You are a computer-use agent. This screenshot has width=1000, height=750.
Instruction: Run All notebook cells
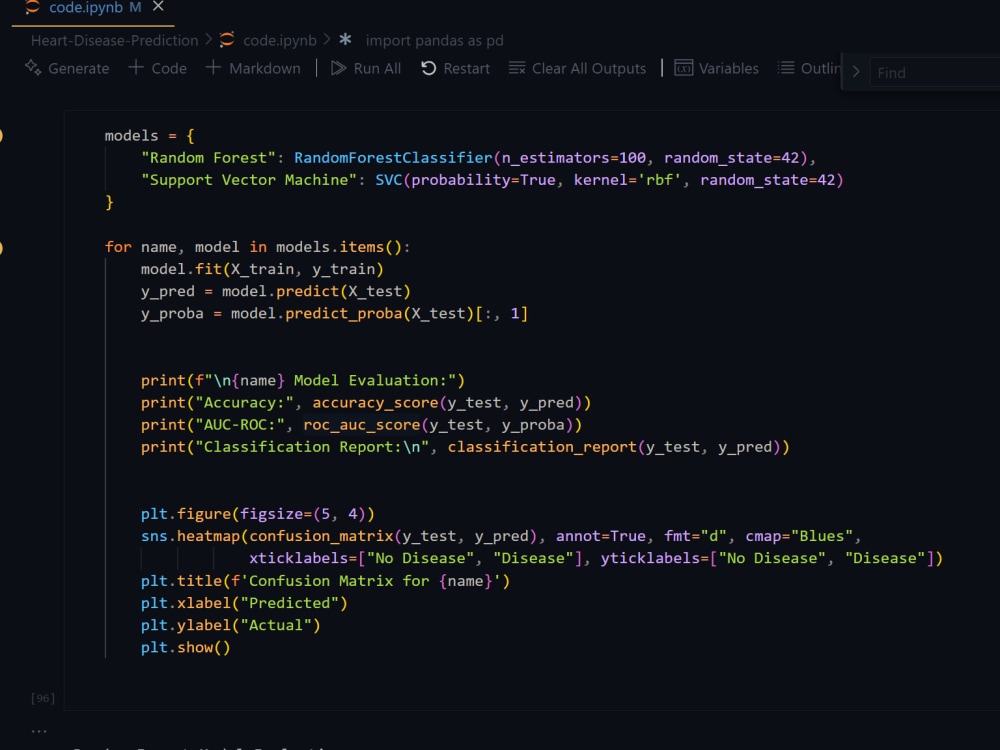pos(366,68)
